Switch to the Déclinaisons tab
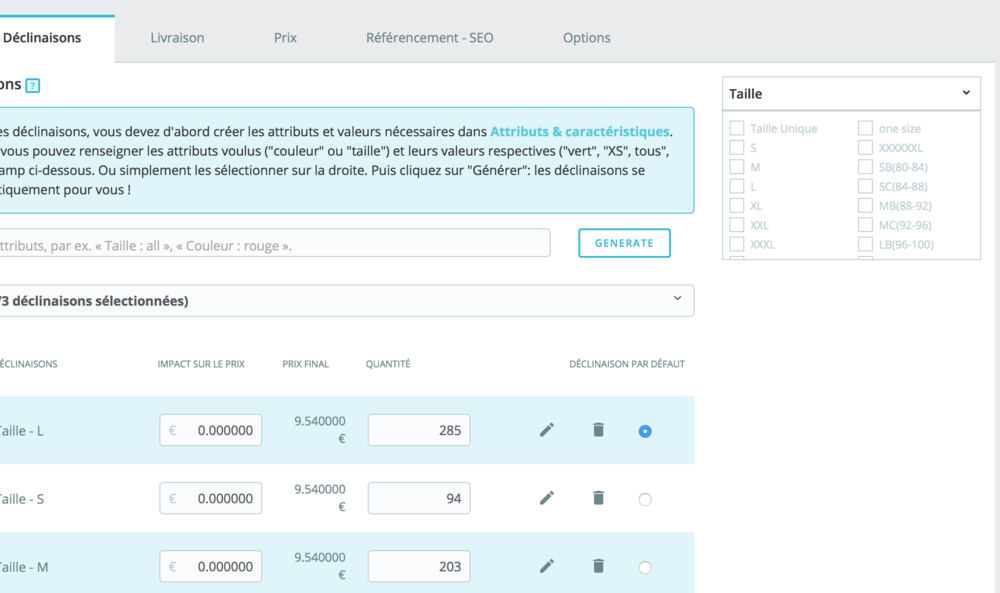The width and height of the screenshot is (1000, 593). point(42,38)
